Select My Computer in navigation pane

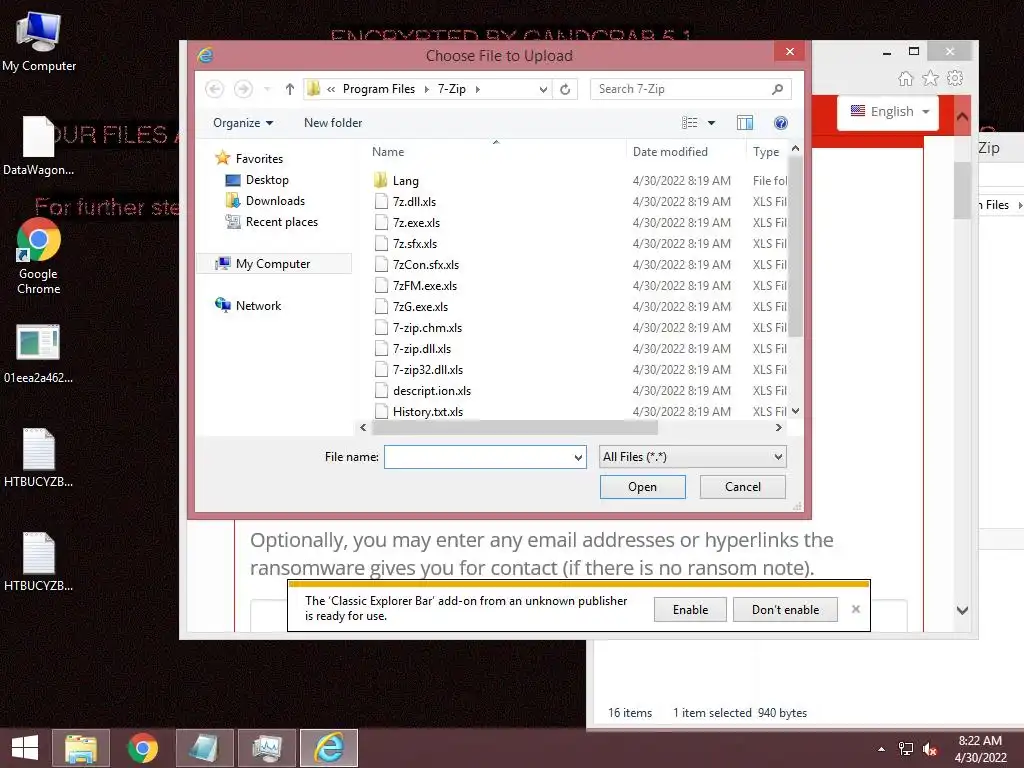[x=272, y=263]
